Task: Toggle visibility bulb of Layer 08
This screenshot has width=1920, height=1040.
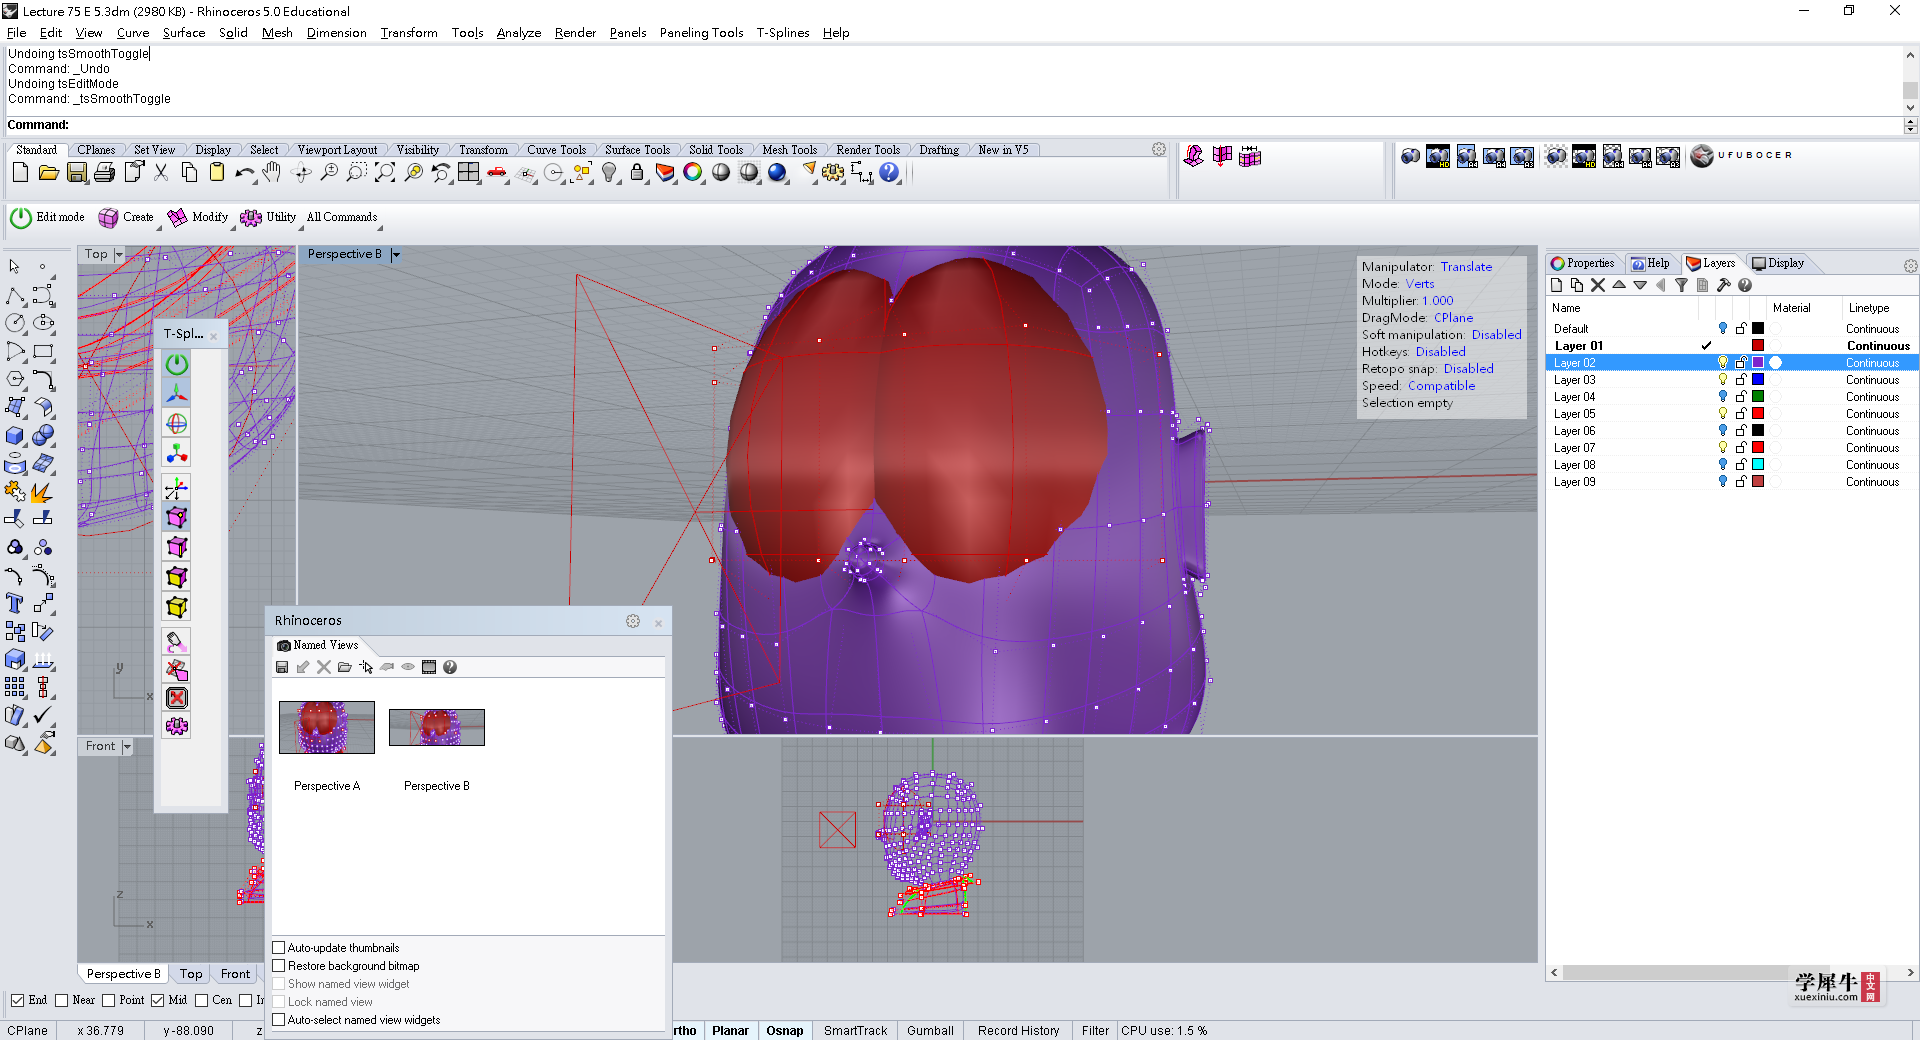Action: [1722, 465]
